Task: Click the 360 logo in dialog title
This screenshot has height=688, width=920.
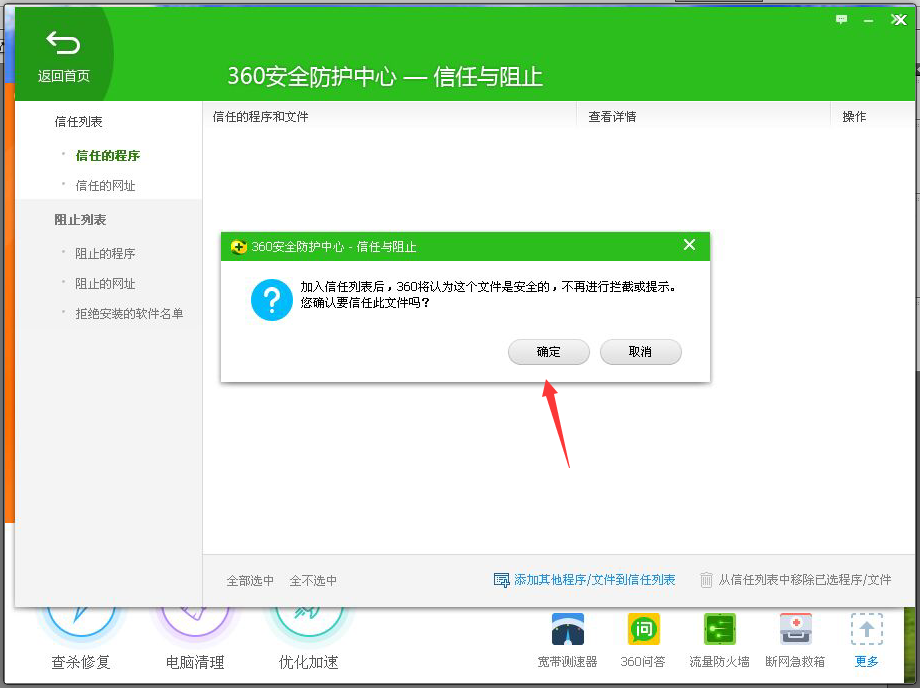Action: click(x=238, y=247)
